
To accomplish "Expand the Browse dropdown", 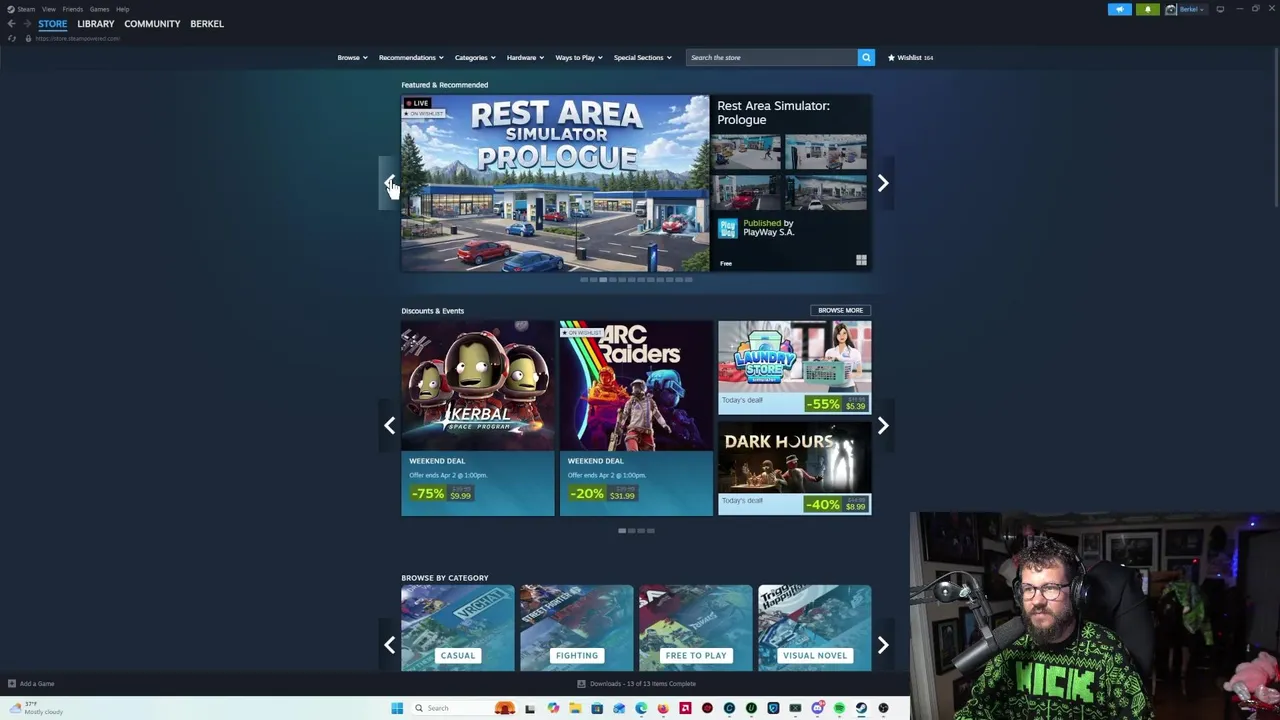I will click(352, 58).
